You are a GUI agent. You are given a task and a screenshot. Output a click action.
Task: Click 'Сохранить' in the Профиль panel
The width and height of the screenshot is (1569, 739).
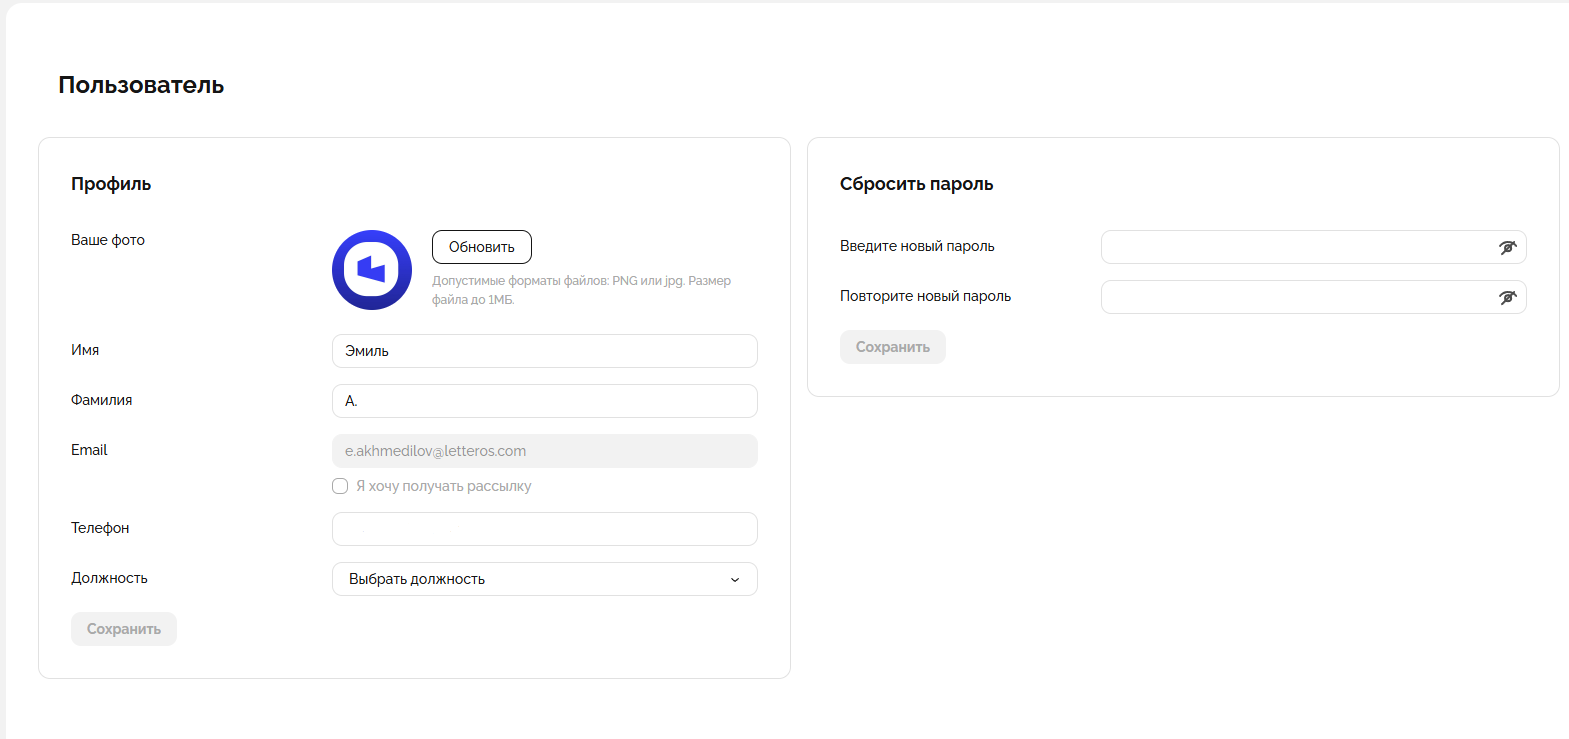tap(124, 629)
